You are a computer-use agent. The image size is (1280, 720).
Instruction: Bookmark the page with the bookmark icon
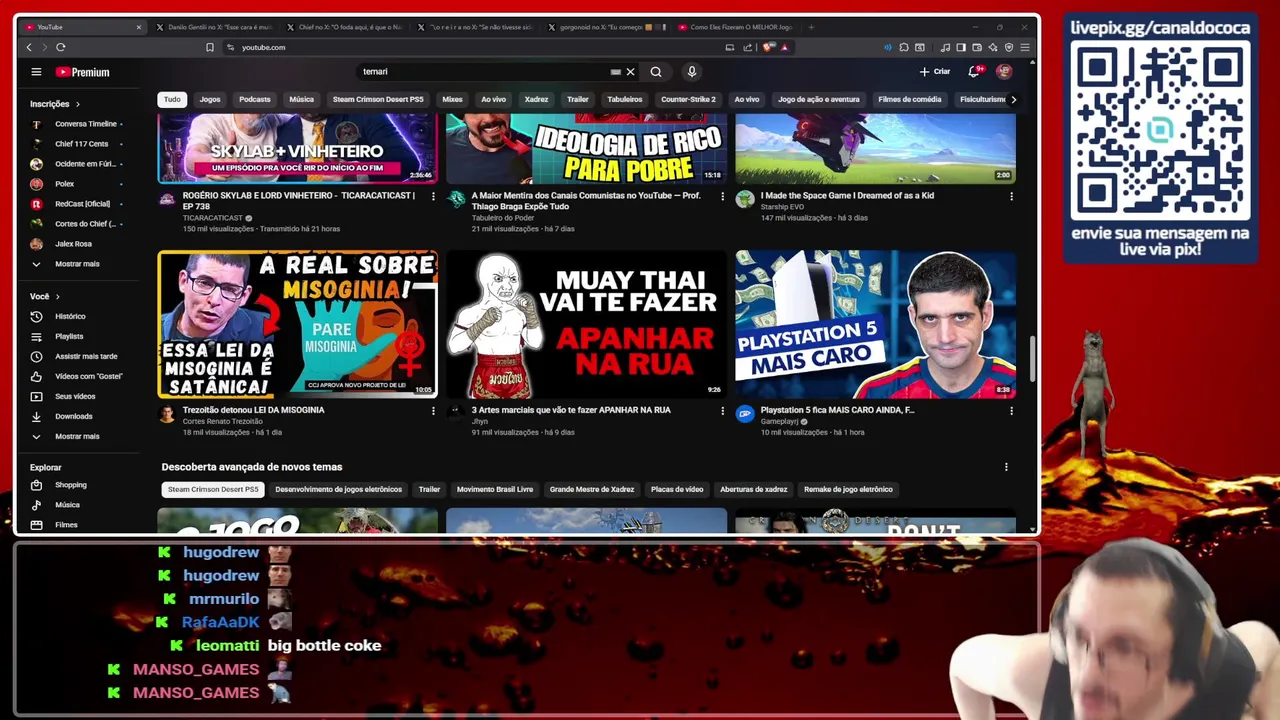(210, 47)
